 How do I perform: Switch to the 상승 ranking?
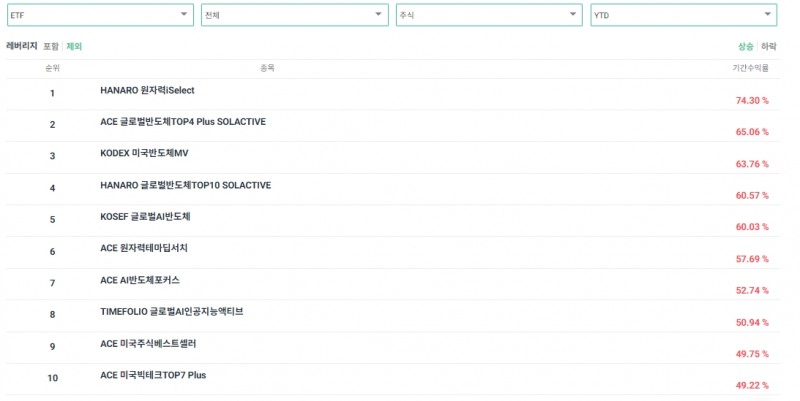pos(745,46)
